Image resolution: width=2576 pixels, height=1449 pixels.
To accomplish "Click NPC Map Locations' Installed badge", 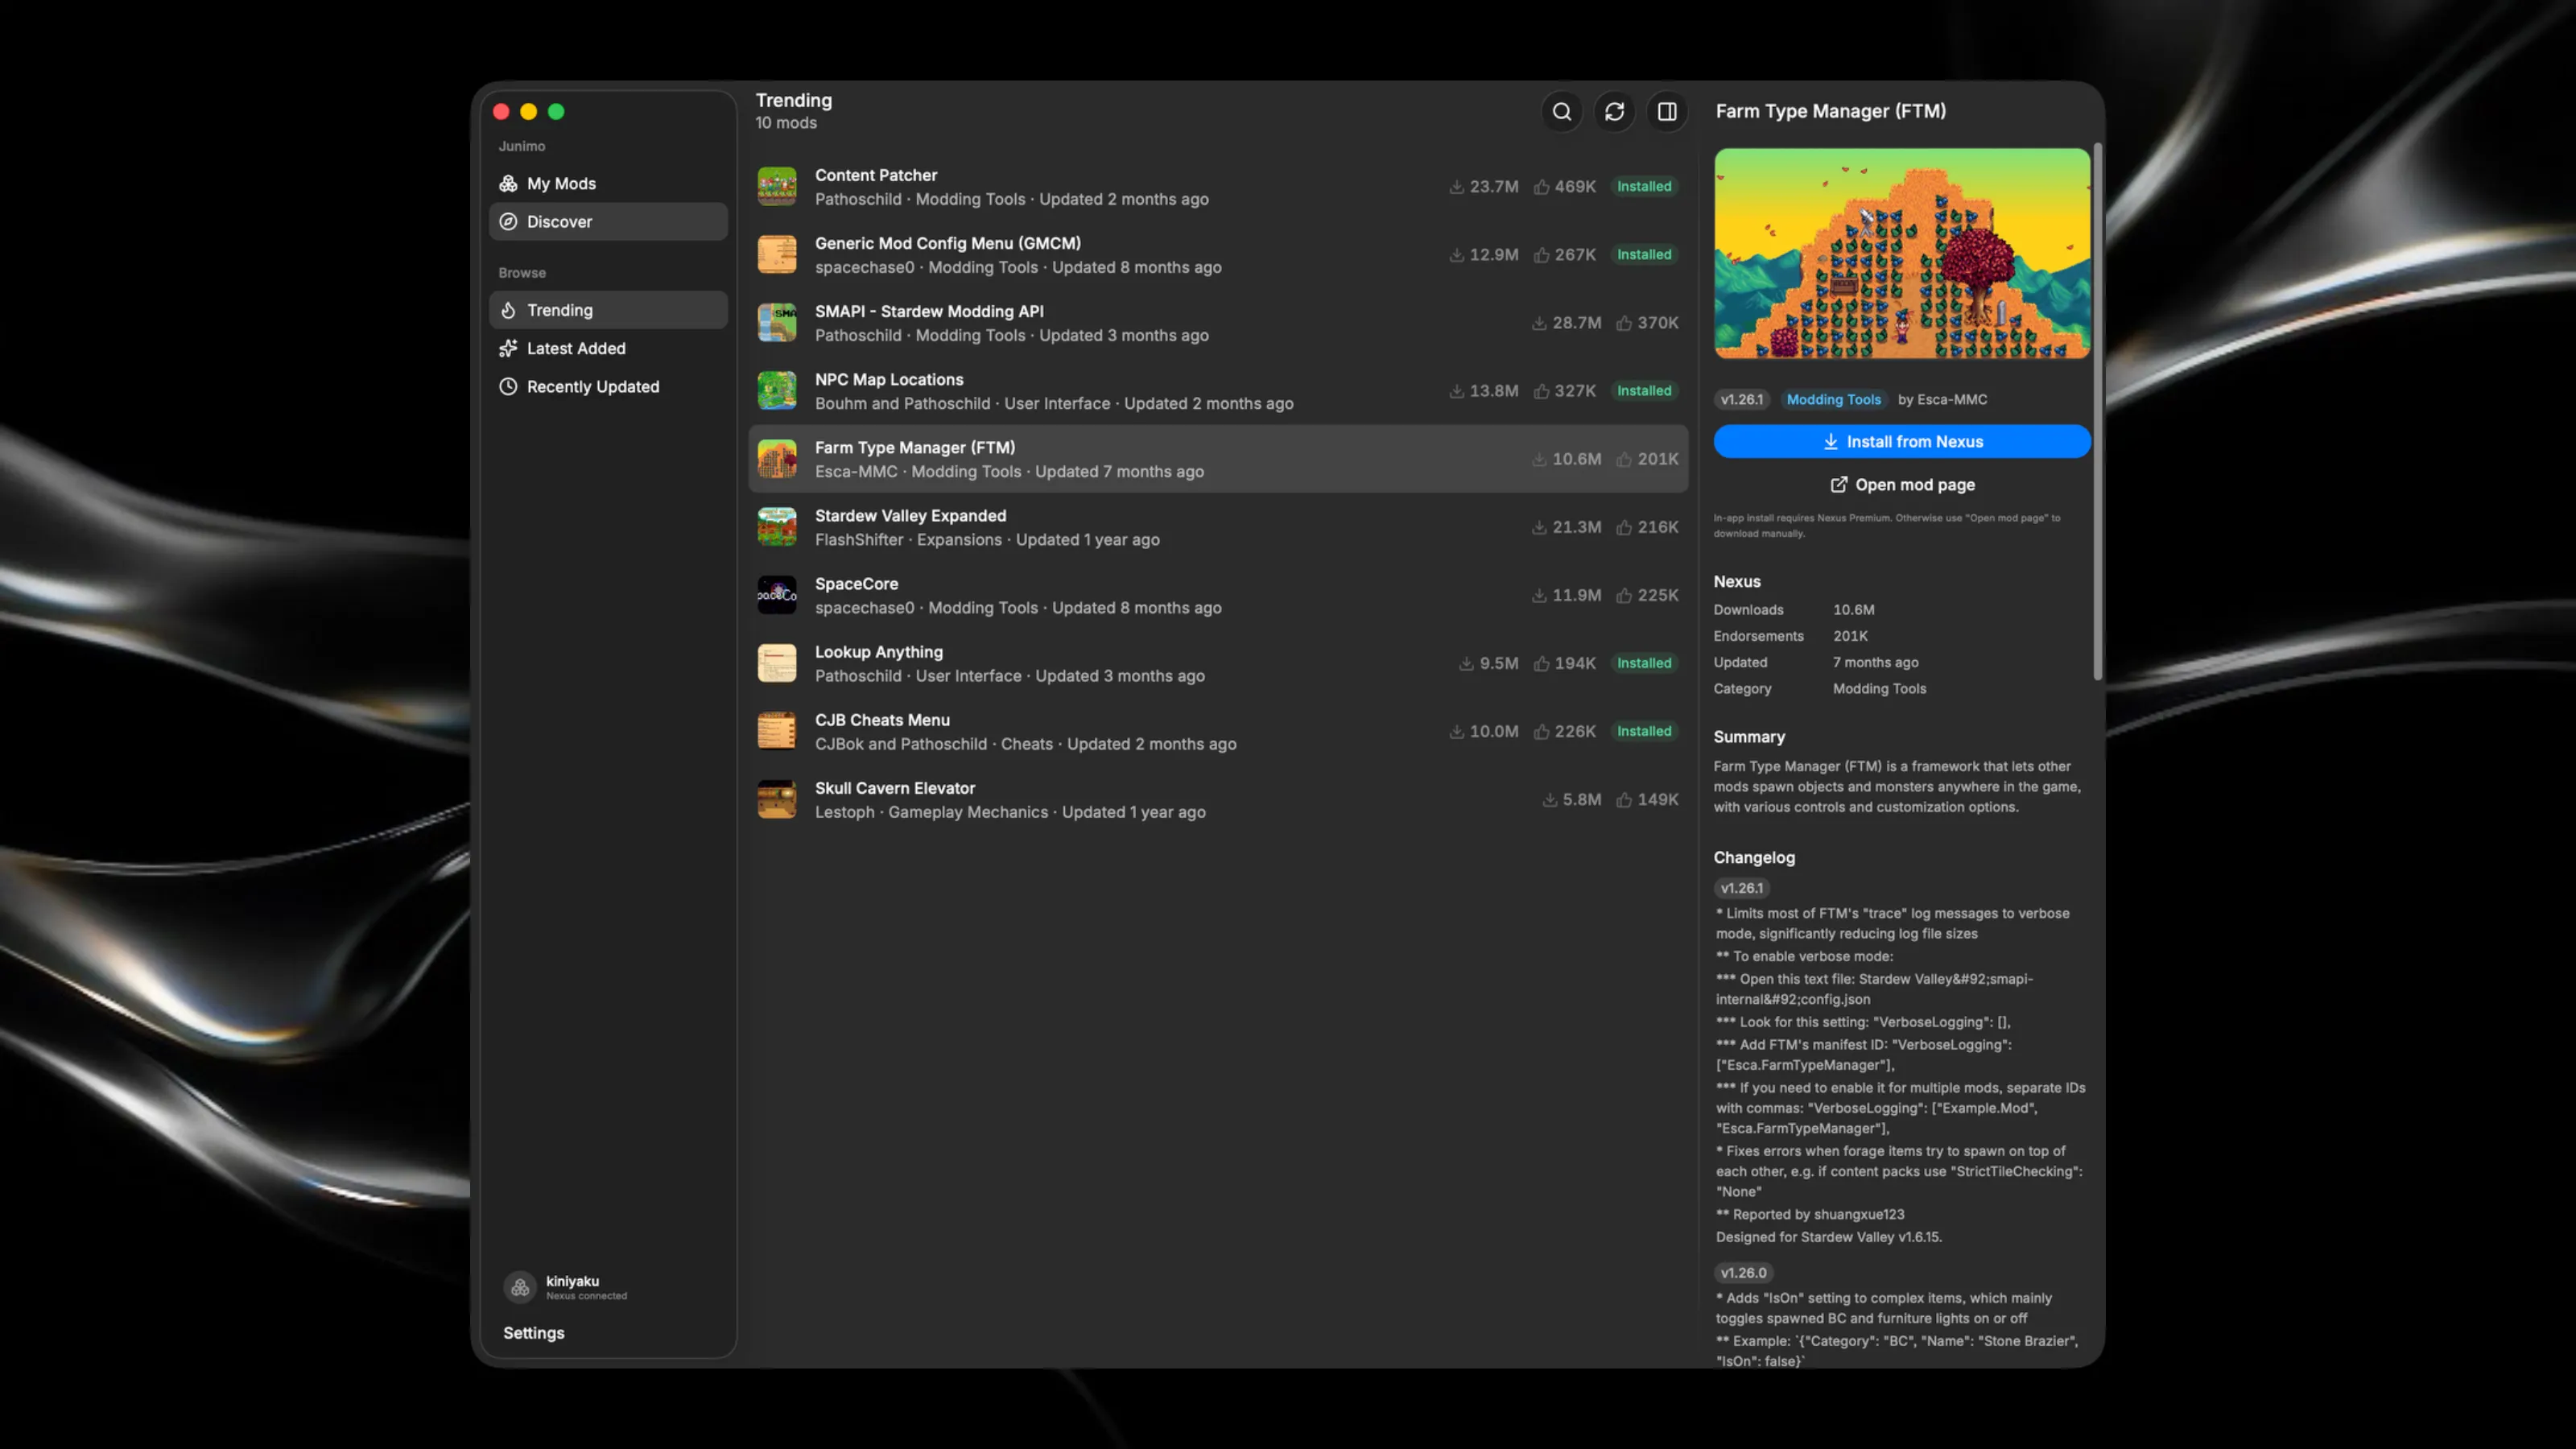I will click(1644, 391).
